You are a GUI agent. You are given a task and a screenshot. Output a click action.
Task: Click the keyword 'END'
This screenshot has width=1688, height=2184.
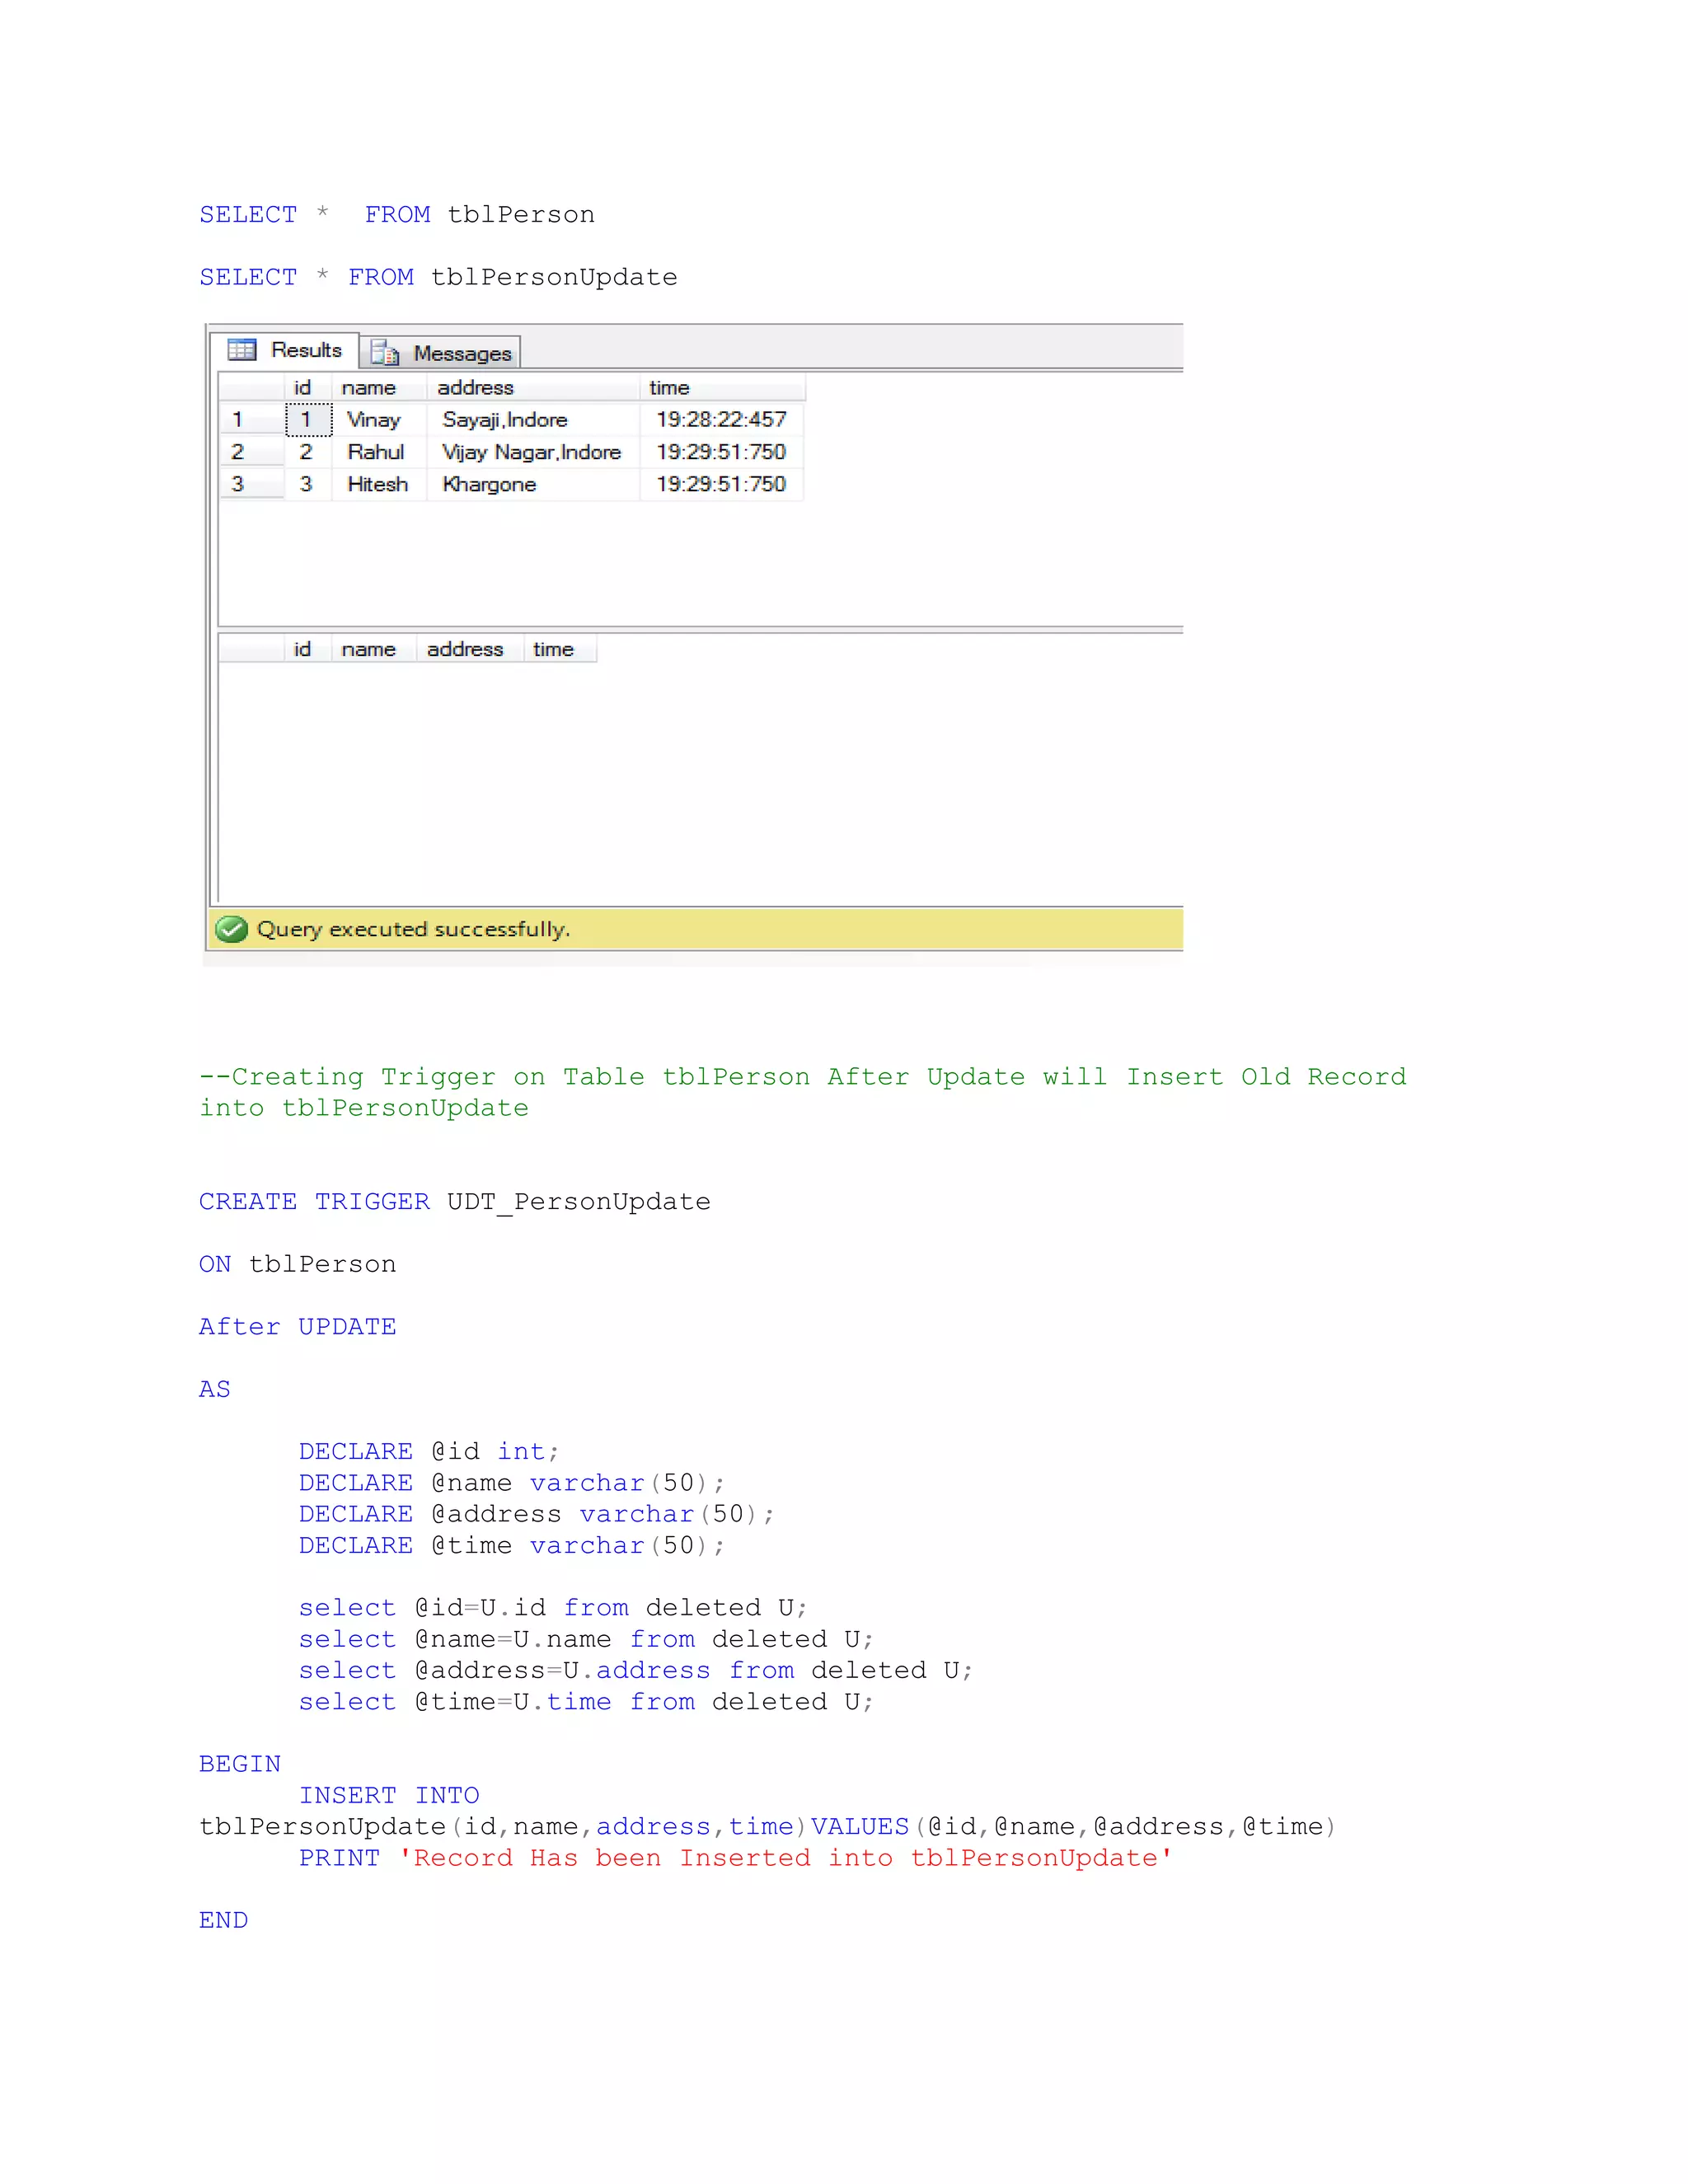(x=223, y=1920)
